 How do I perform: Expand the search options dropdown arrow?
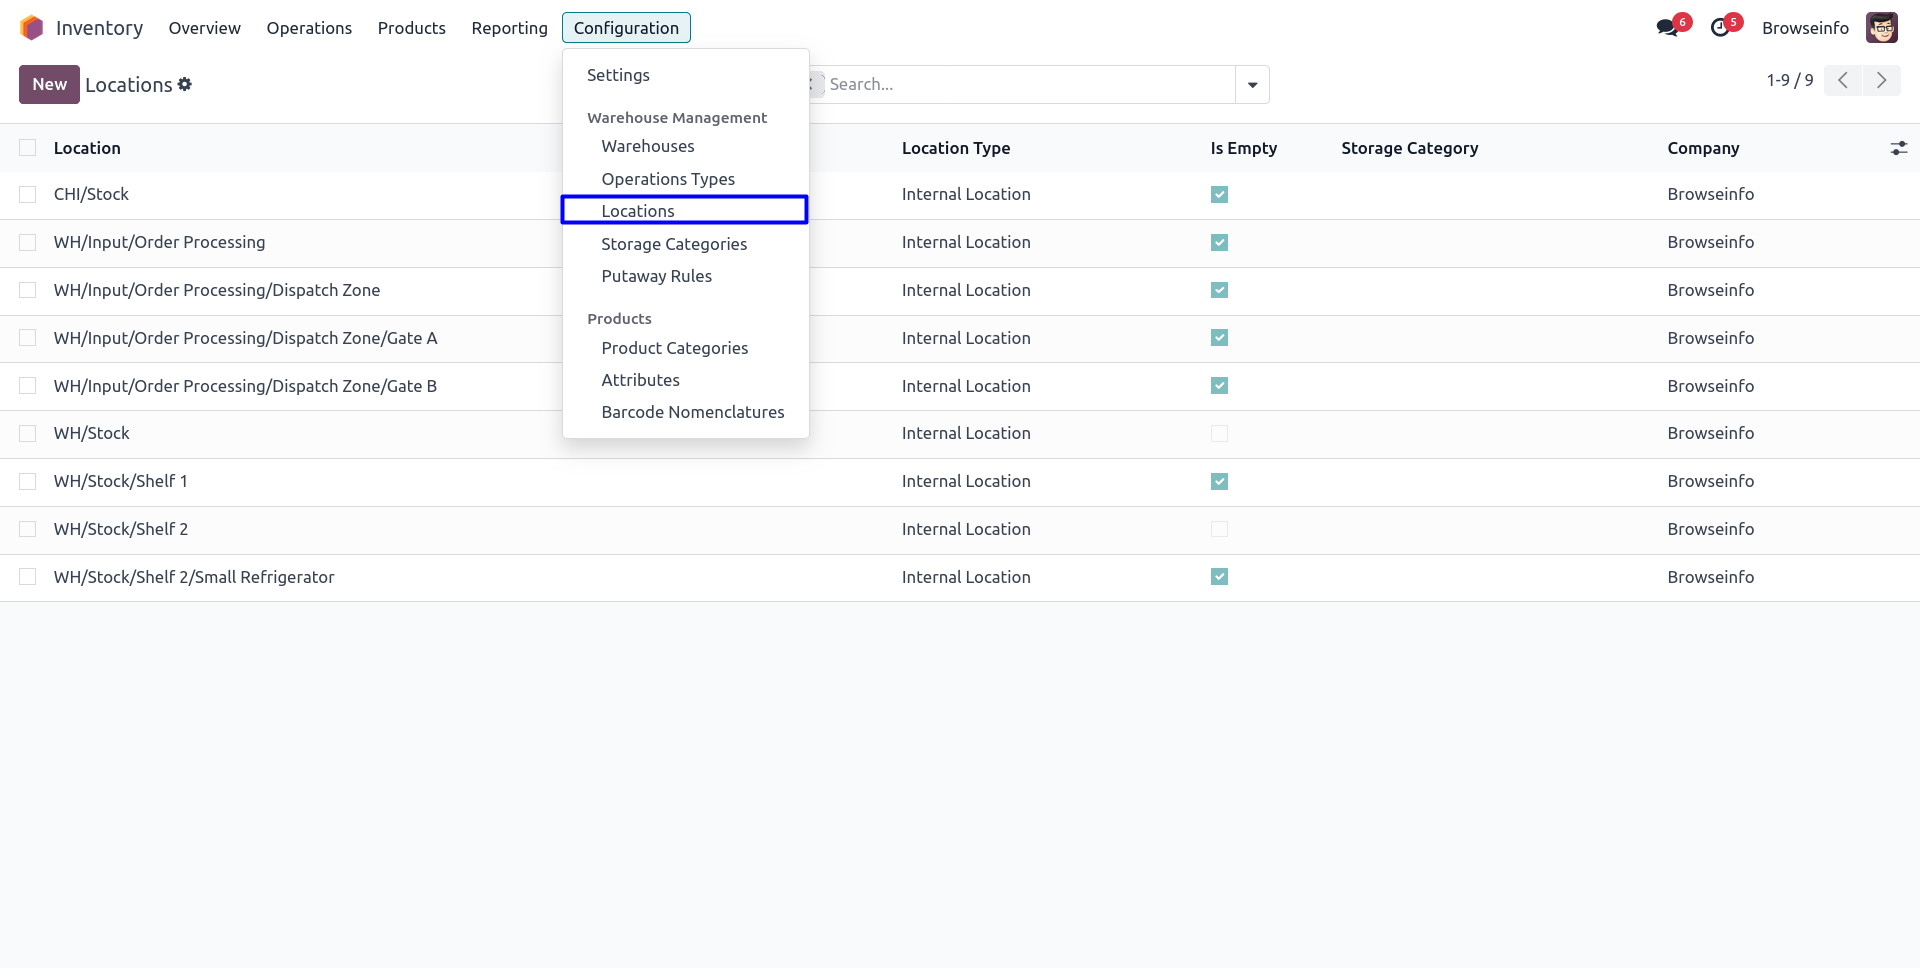click(1252, 85)
